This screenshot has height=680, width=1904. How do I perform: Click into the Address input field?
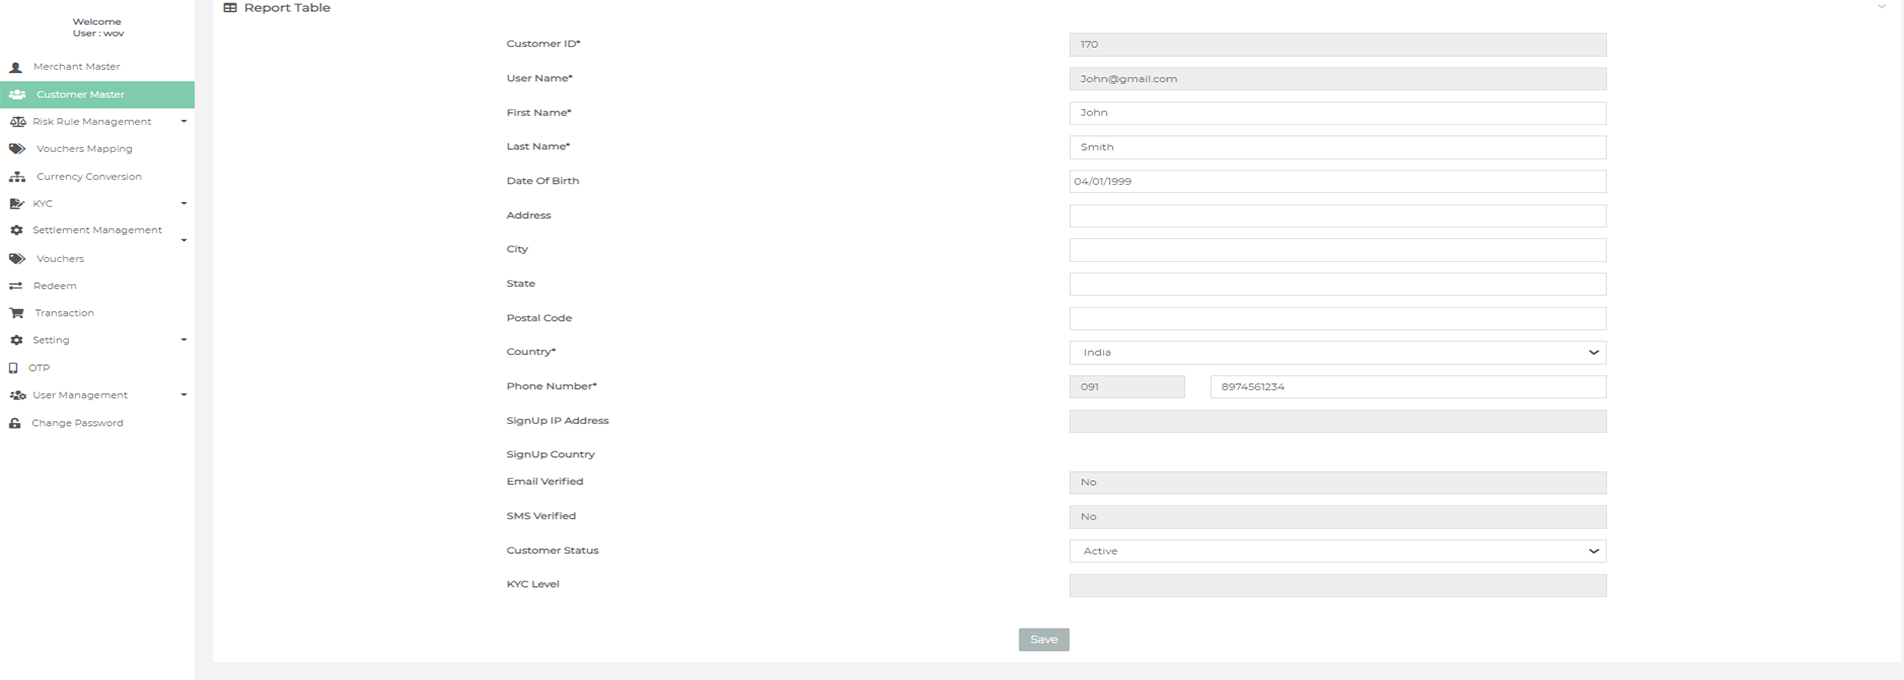(1337, 216)
